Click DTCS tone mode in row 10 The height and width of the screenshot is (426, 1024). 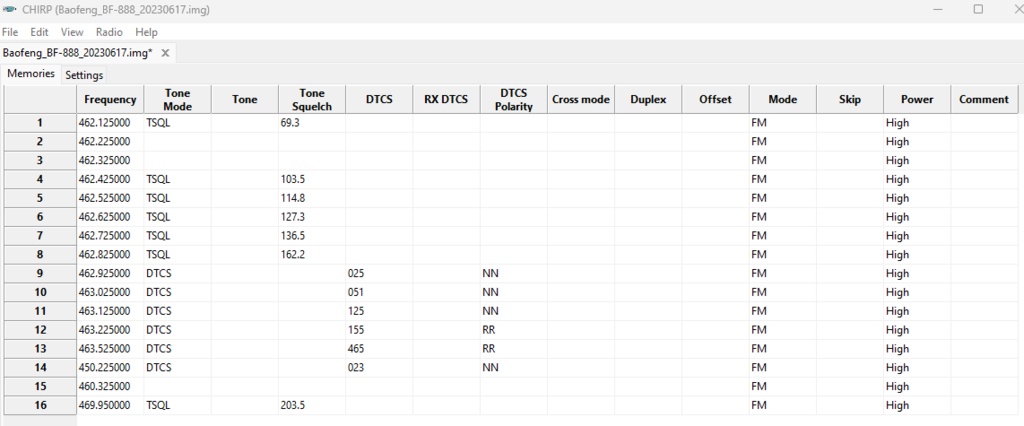coord(178,292)
